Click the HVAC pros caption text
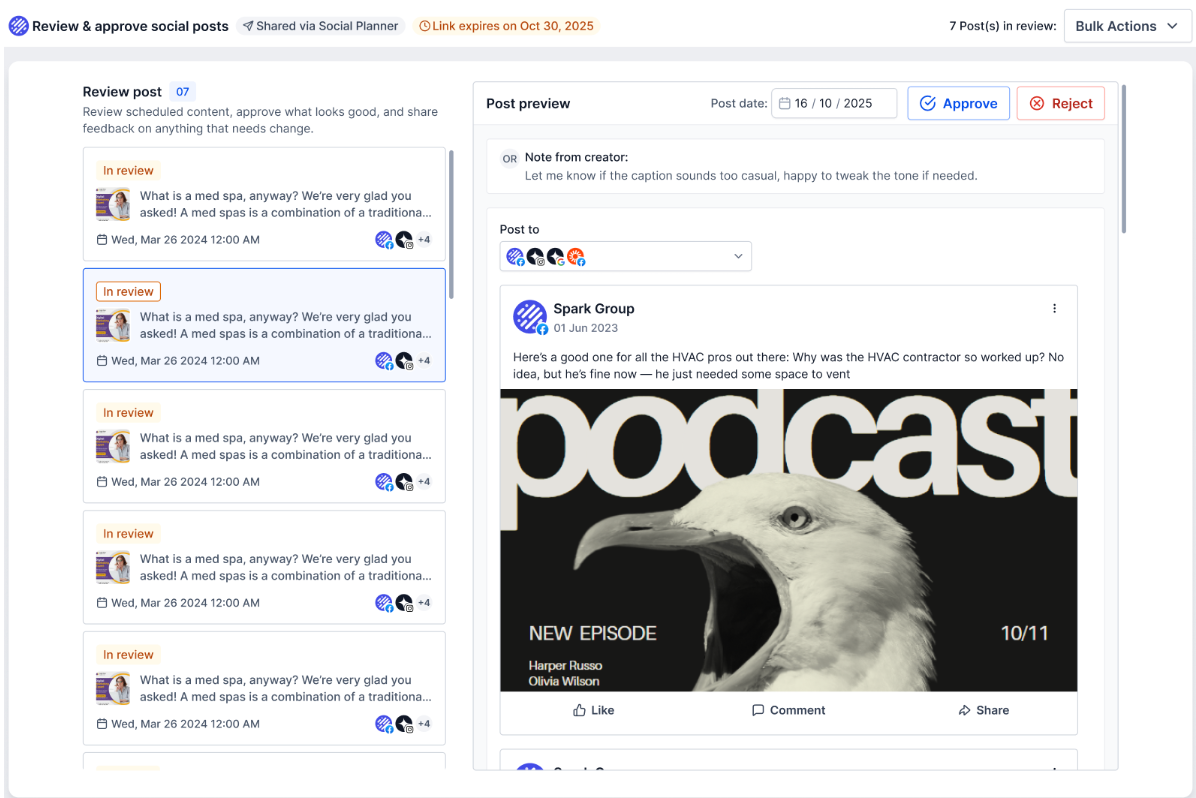The width and height of the screenshot is (1196, 798). coord(788,365)
